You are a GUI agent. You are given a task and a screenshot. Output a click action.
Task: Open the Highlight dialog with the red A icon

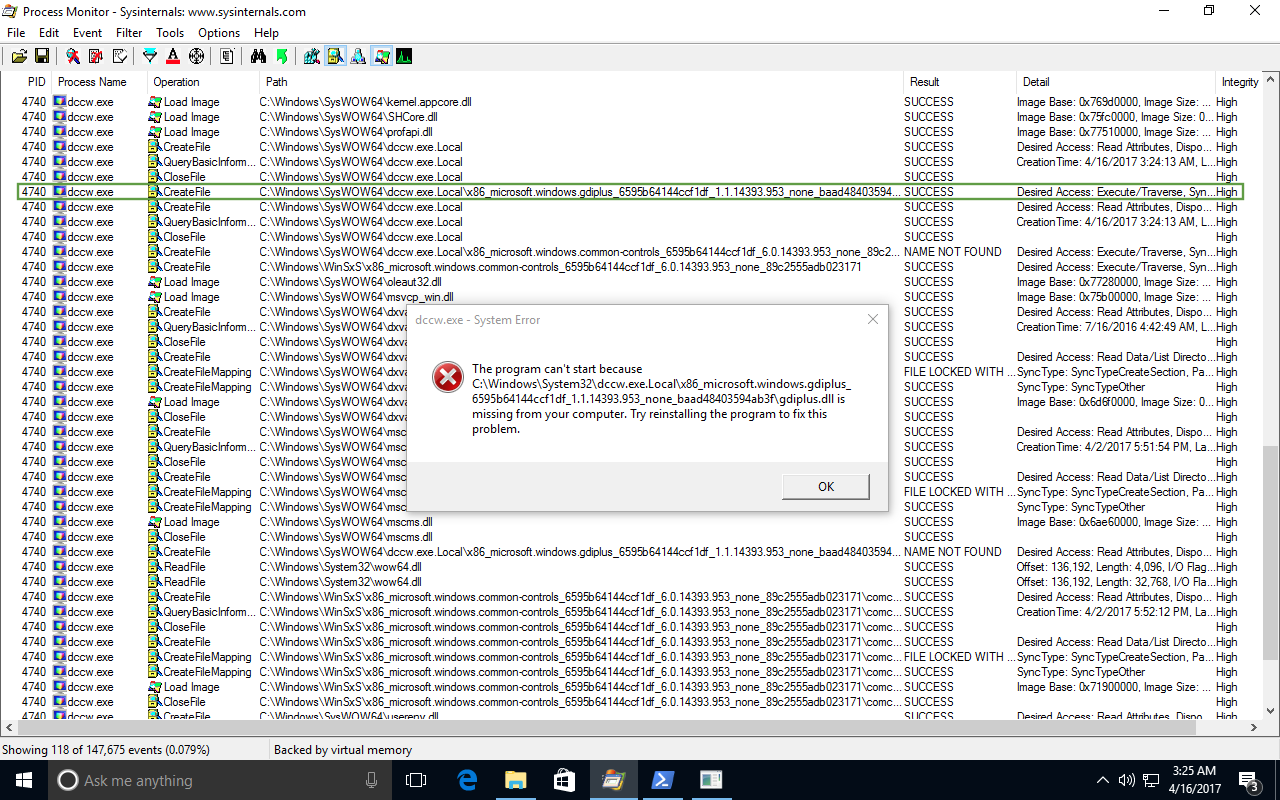coord(173,56)
